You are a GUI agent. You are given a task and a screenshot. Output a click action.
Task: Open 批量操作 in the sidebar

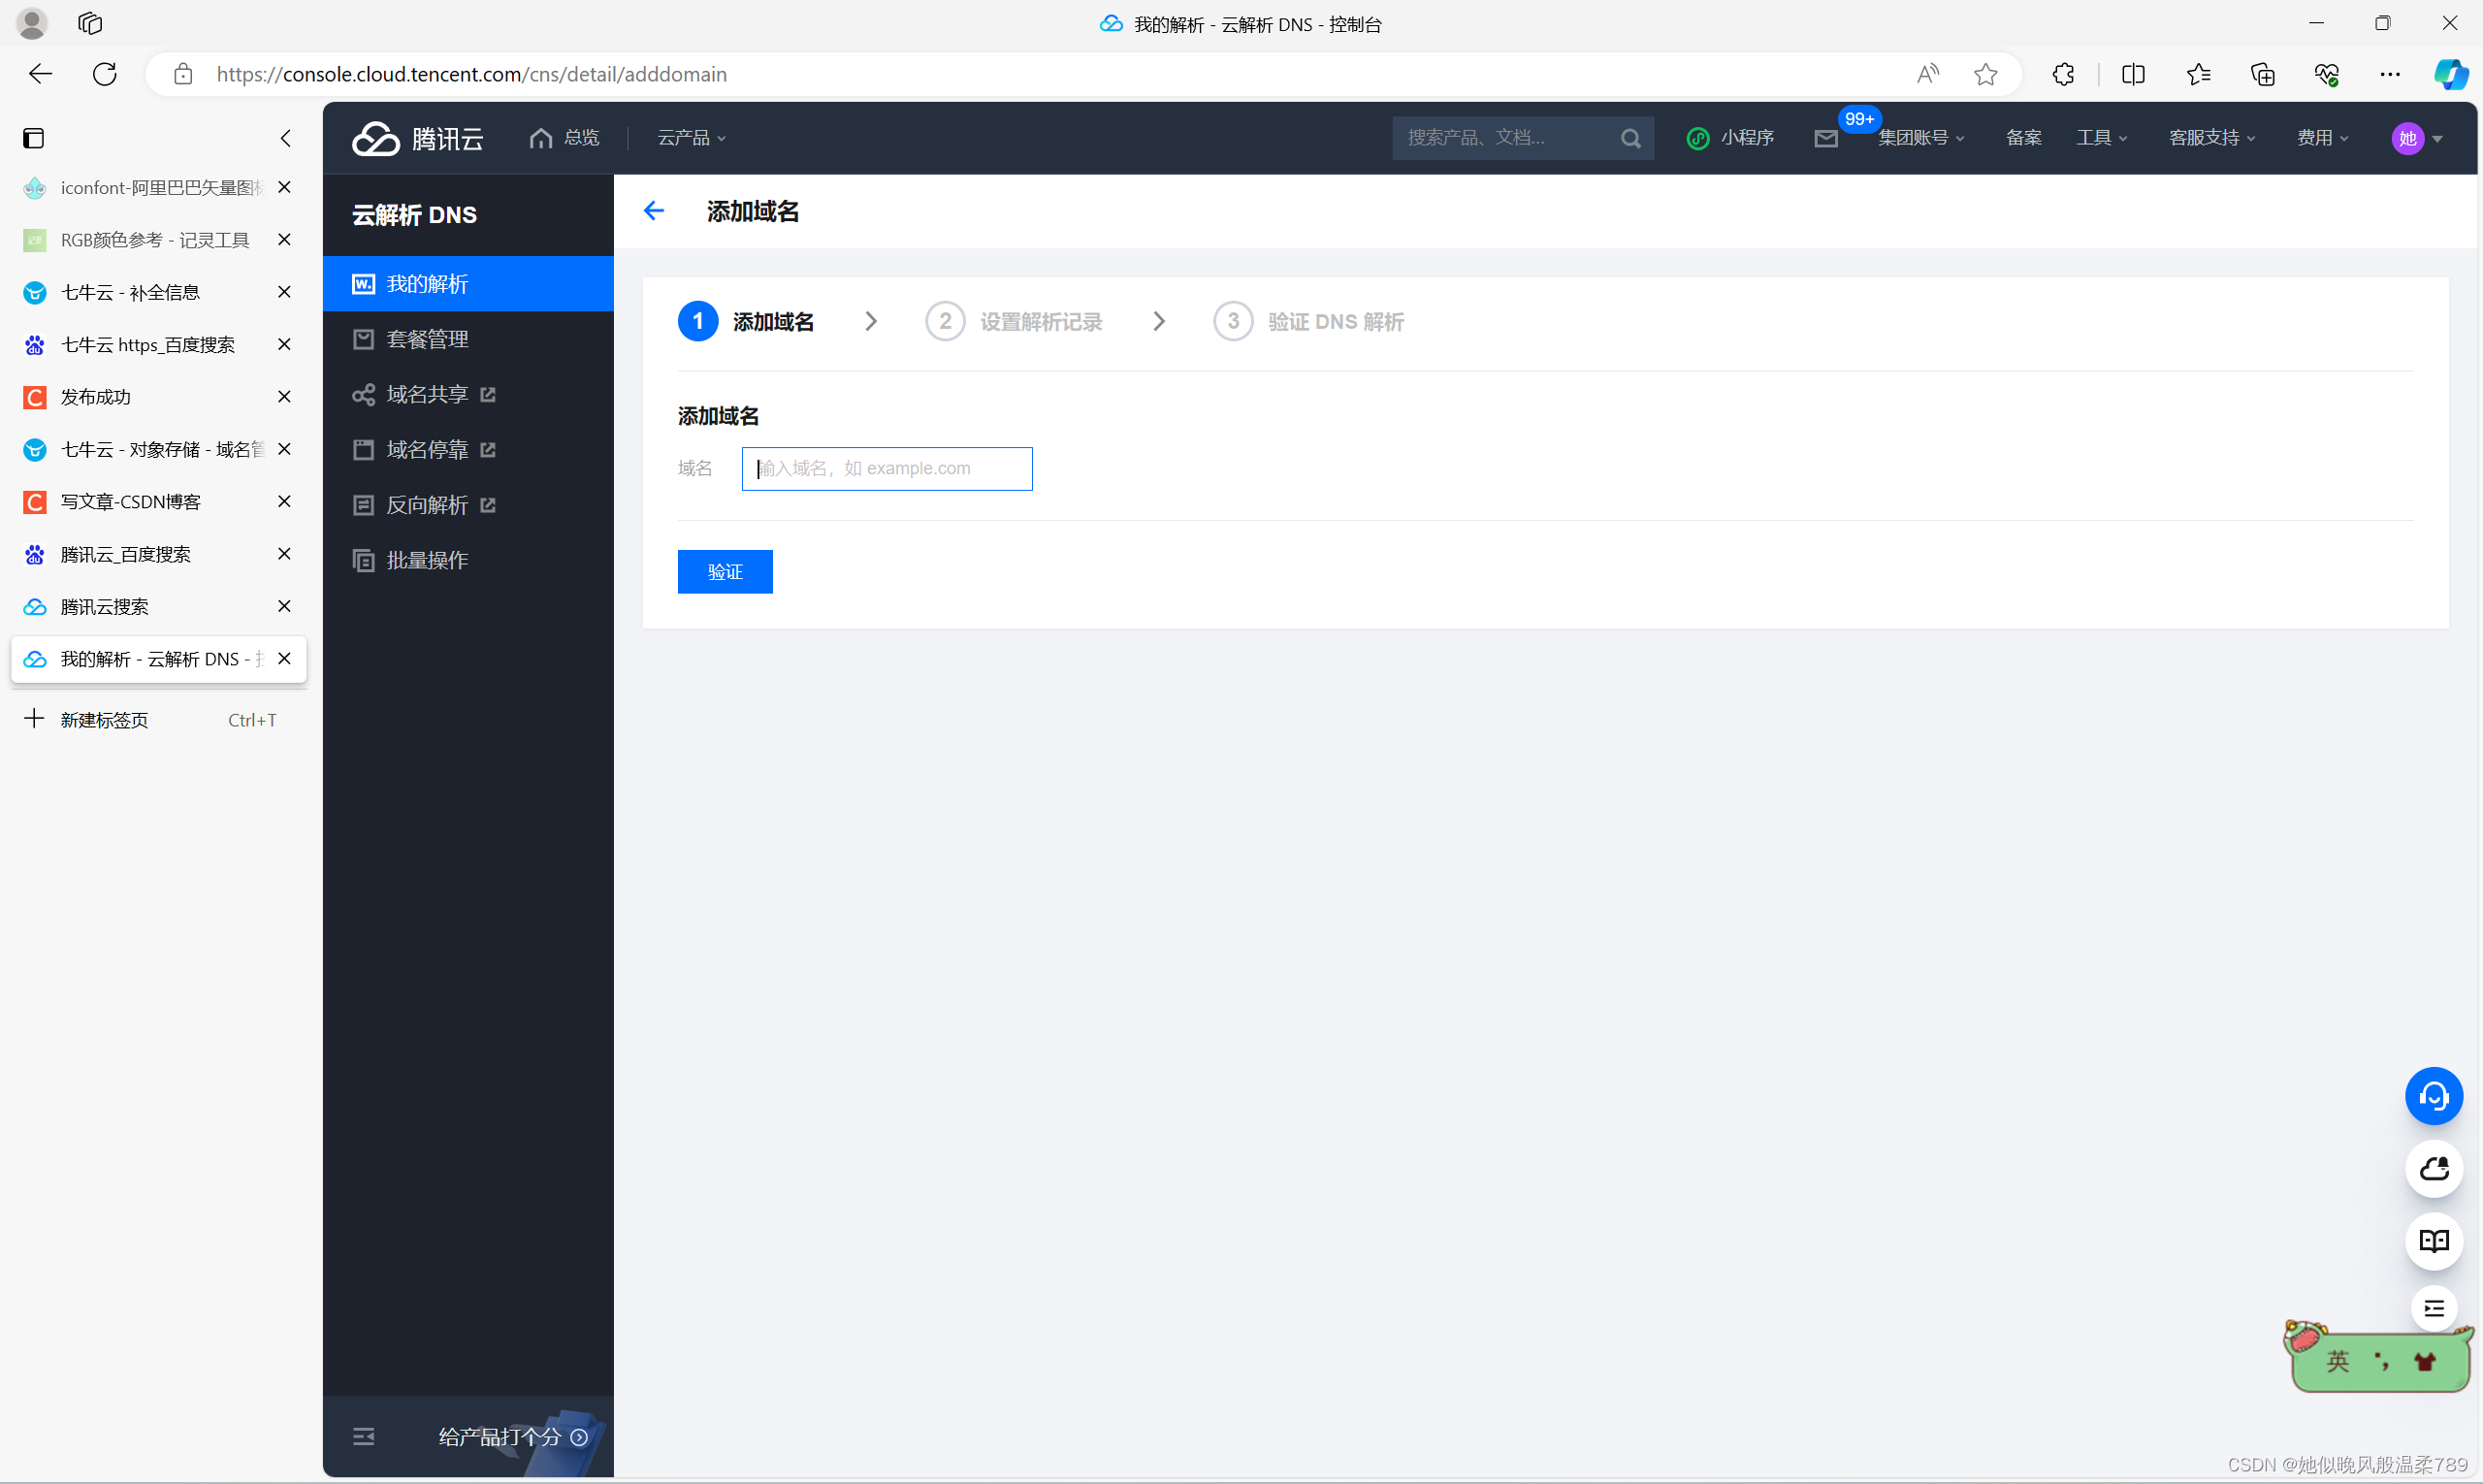[468, 560]
